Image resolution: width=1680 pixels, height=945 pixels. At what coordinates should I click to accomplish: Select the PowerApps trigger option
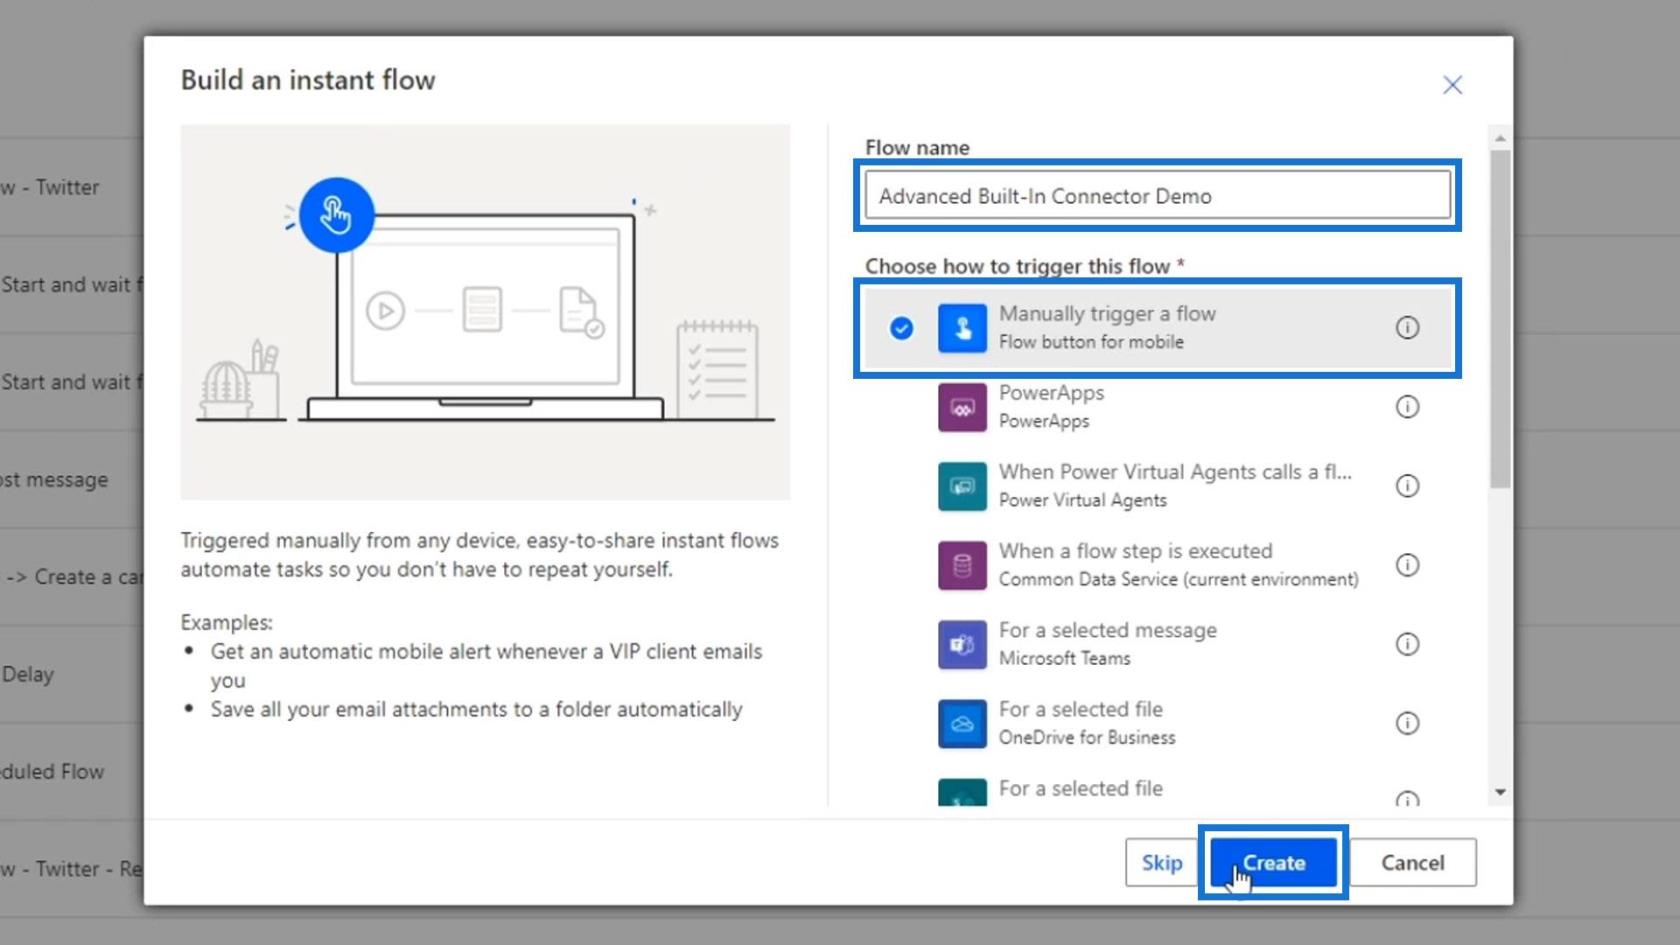1158,407
